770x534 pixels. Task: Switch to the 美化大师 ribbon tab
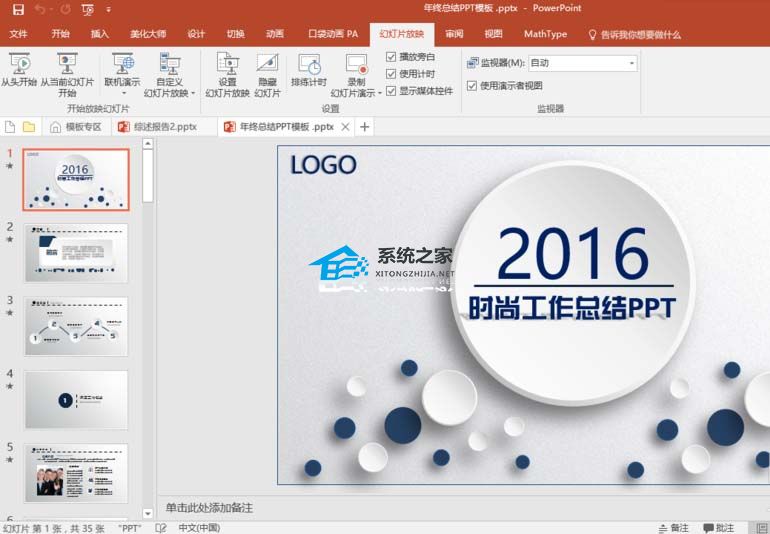148,34
